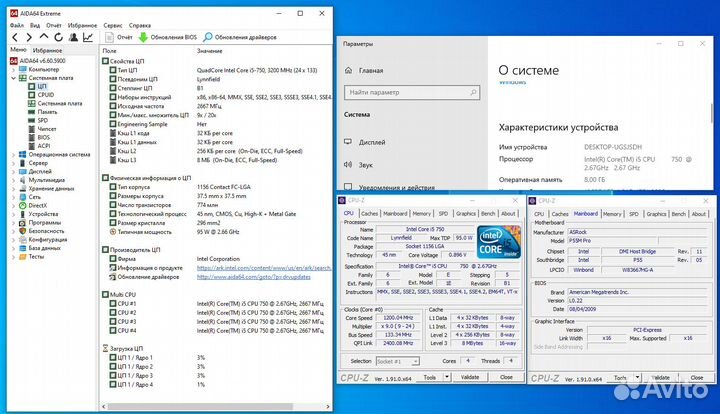Expand Сервер tree node
The height and width of the screenshot is (414, 720).
tap(13, 163)
